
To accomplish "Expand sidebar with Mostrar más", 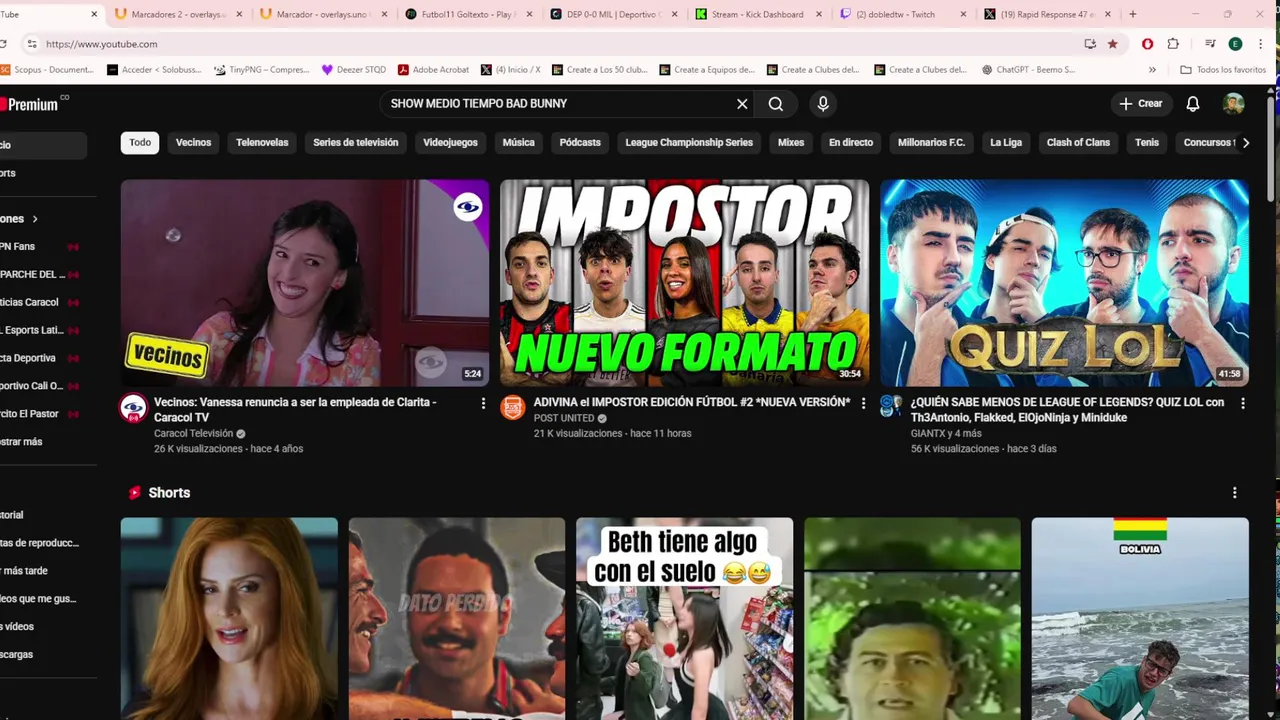I will [x=22, y=442].
